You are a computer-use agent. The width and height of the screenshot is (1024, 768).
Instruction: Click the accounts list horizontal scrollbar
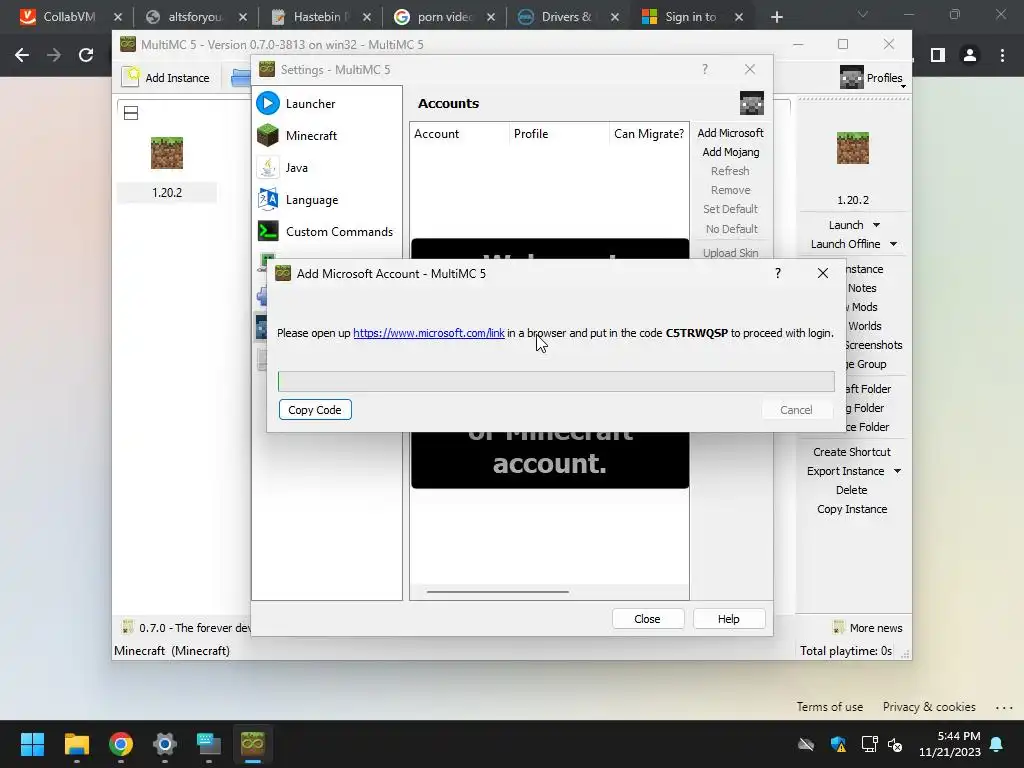pyautogui.click(x=498, y=592)
